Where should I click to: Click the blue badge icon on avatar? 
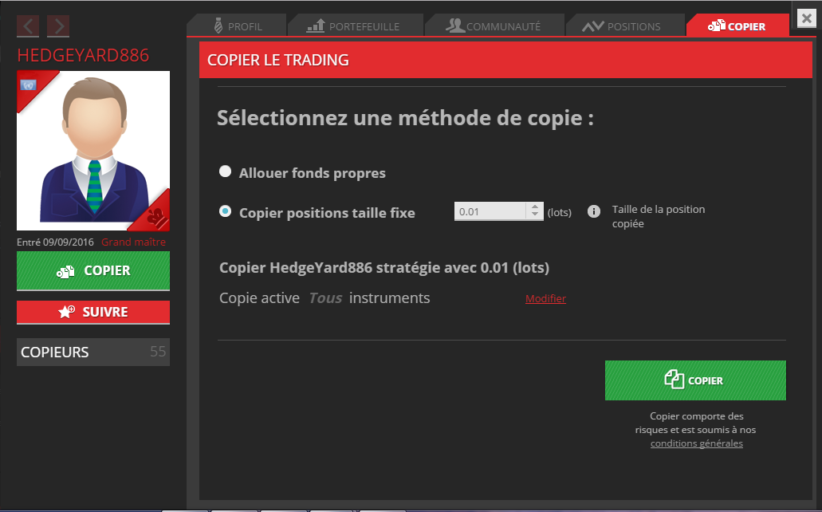[x=27, y=85]
